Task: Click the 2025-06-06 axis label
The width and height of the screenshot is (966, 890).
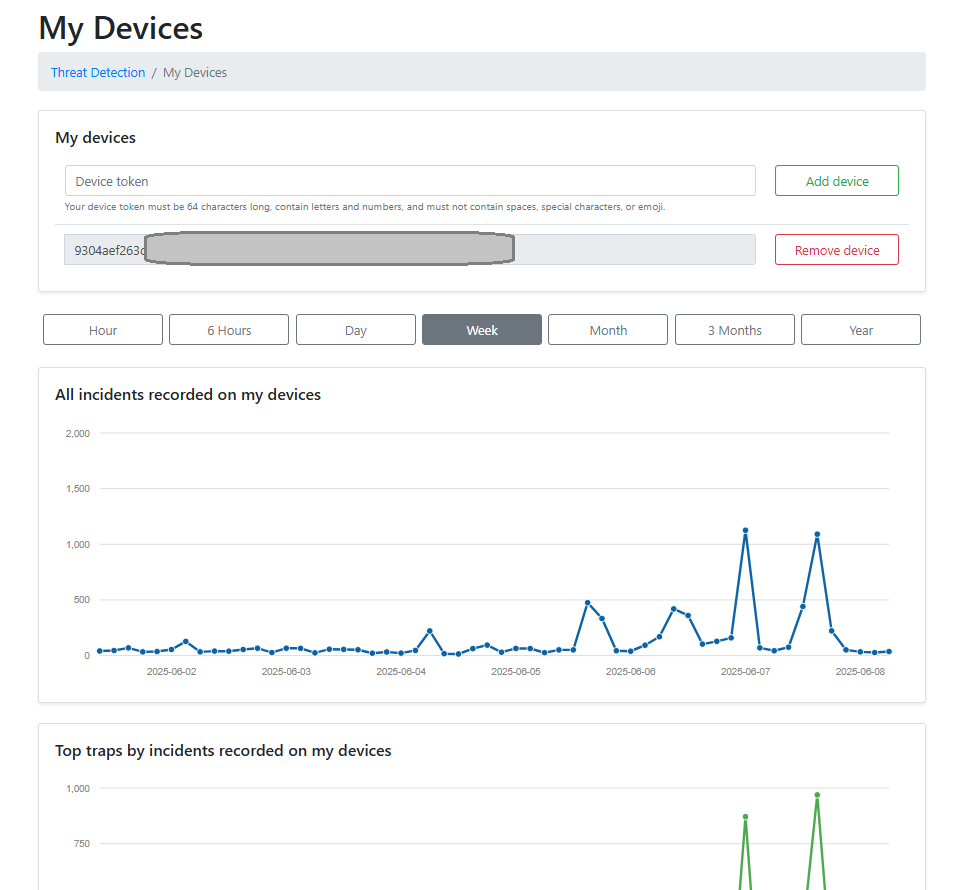Action: (631, 672)
